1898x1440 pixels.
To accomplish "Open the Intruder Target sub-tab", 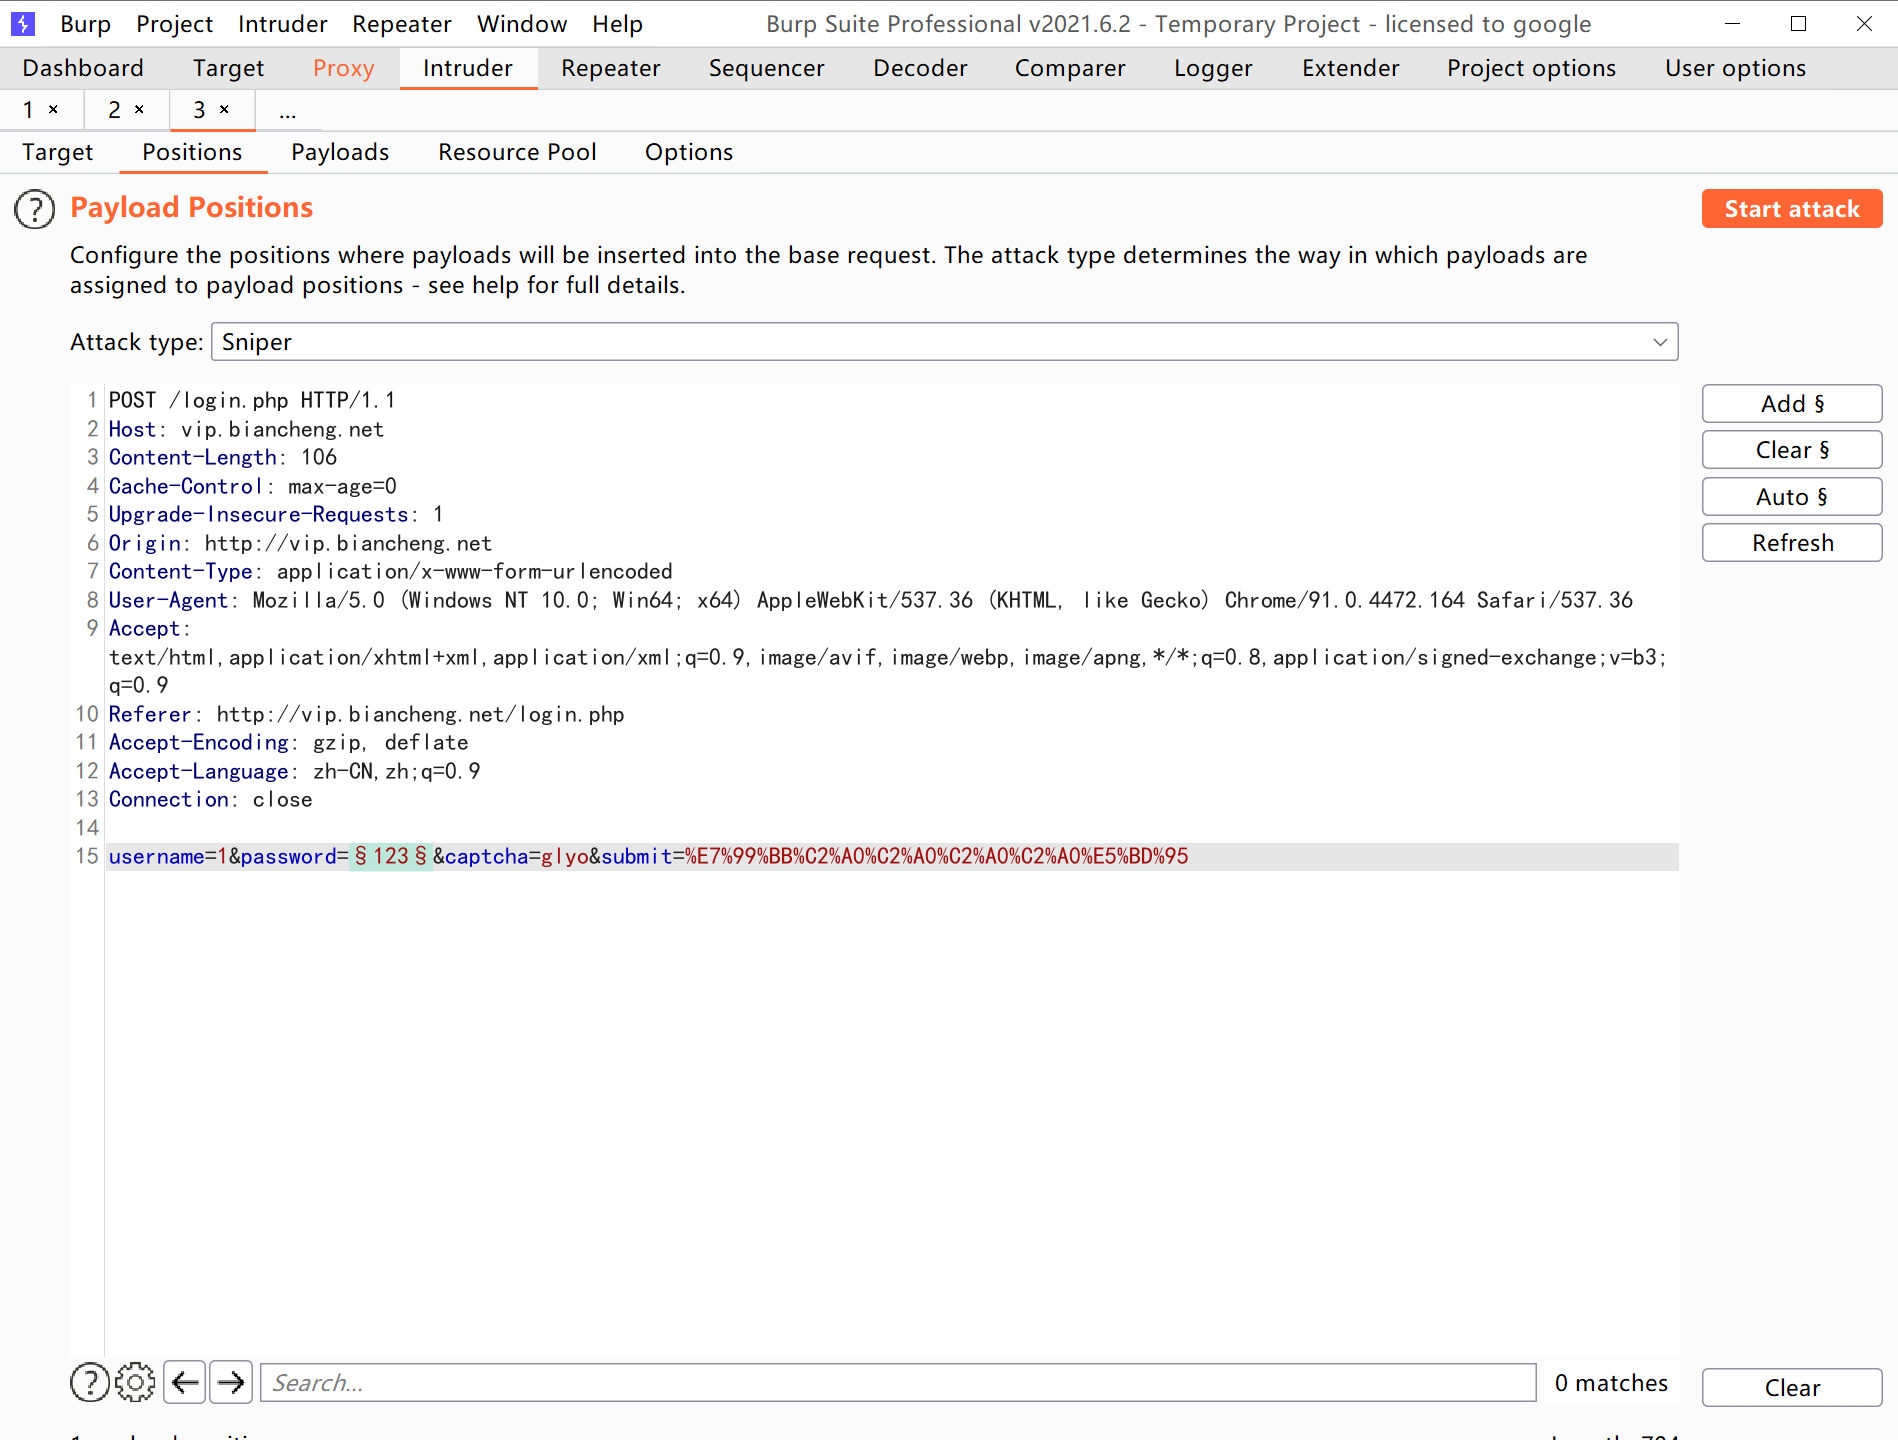I will coord(58,152).
